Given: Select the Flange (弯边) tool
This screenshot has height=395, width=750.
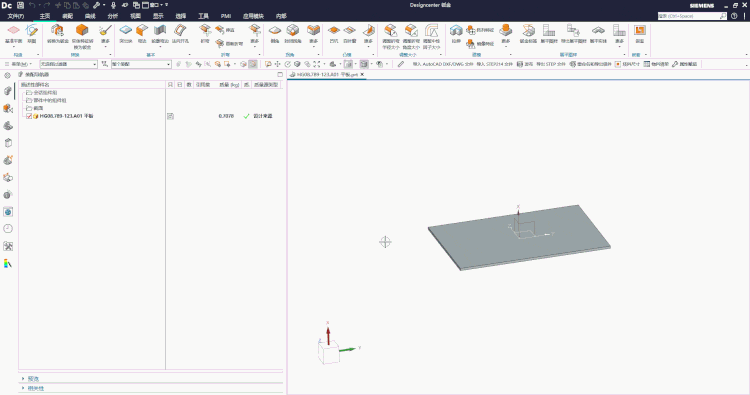Looking at the screenshot, I should (142, 33).
